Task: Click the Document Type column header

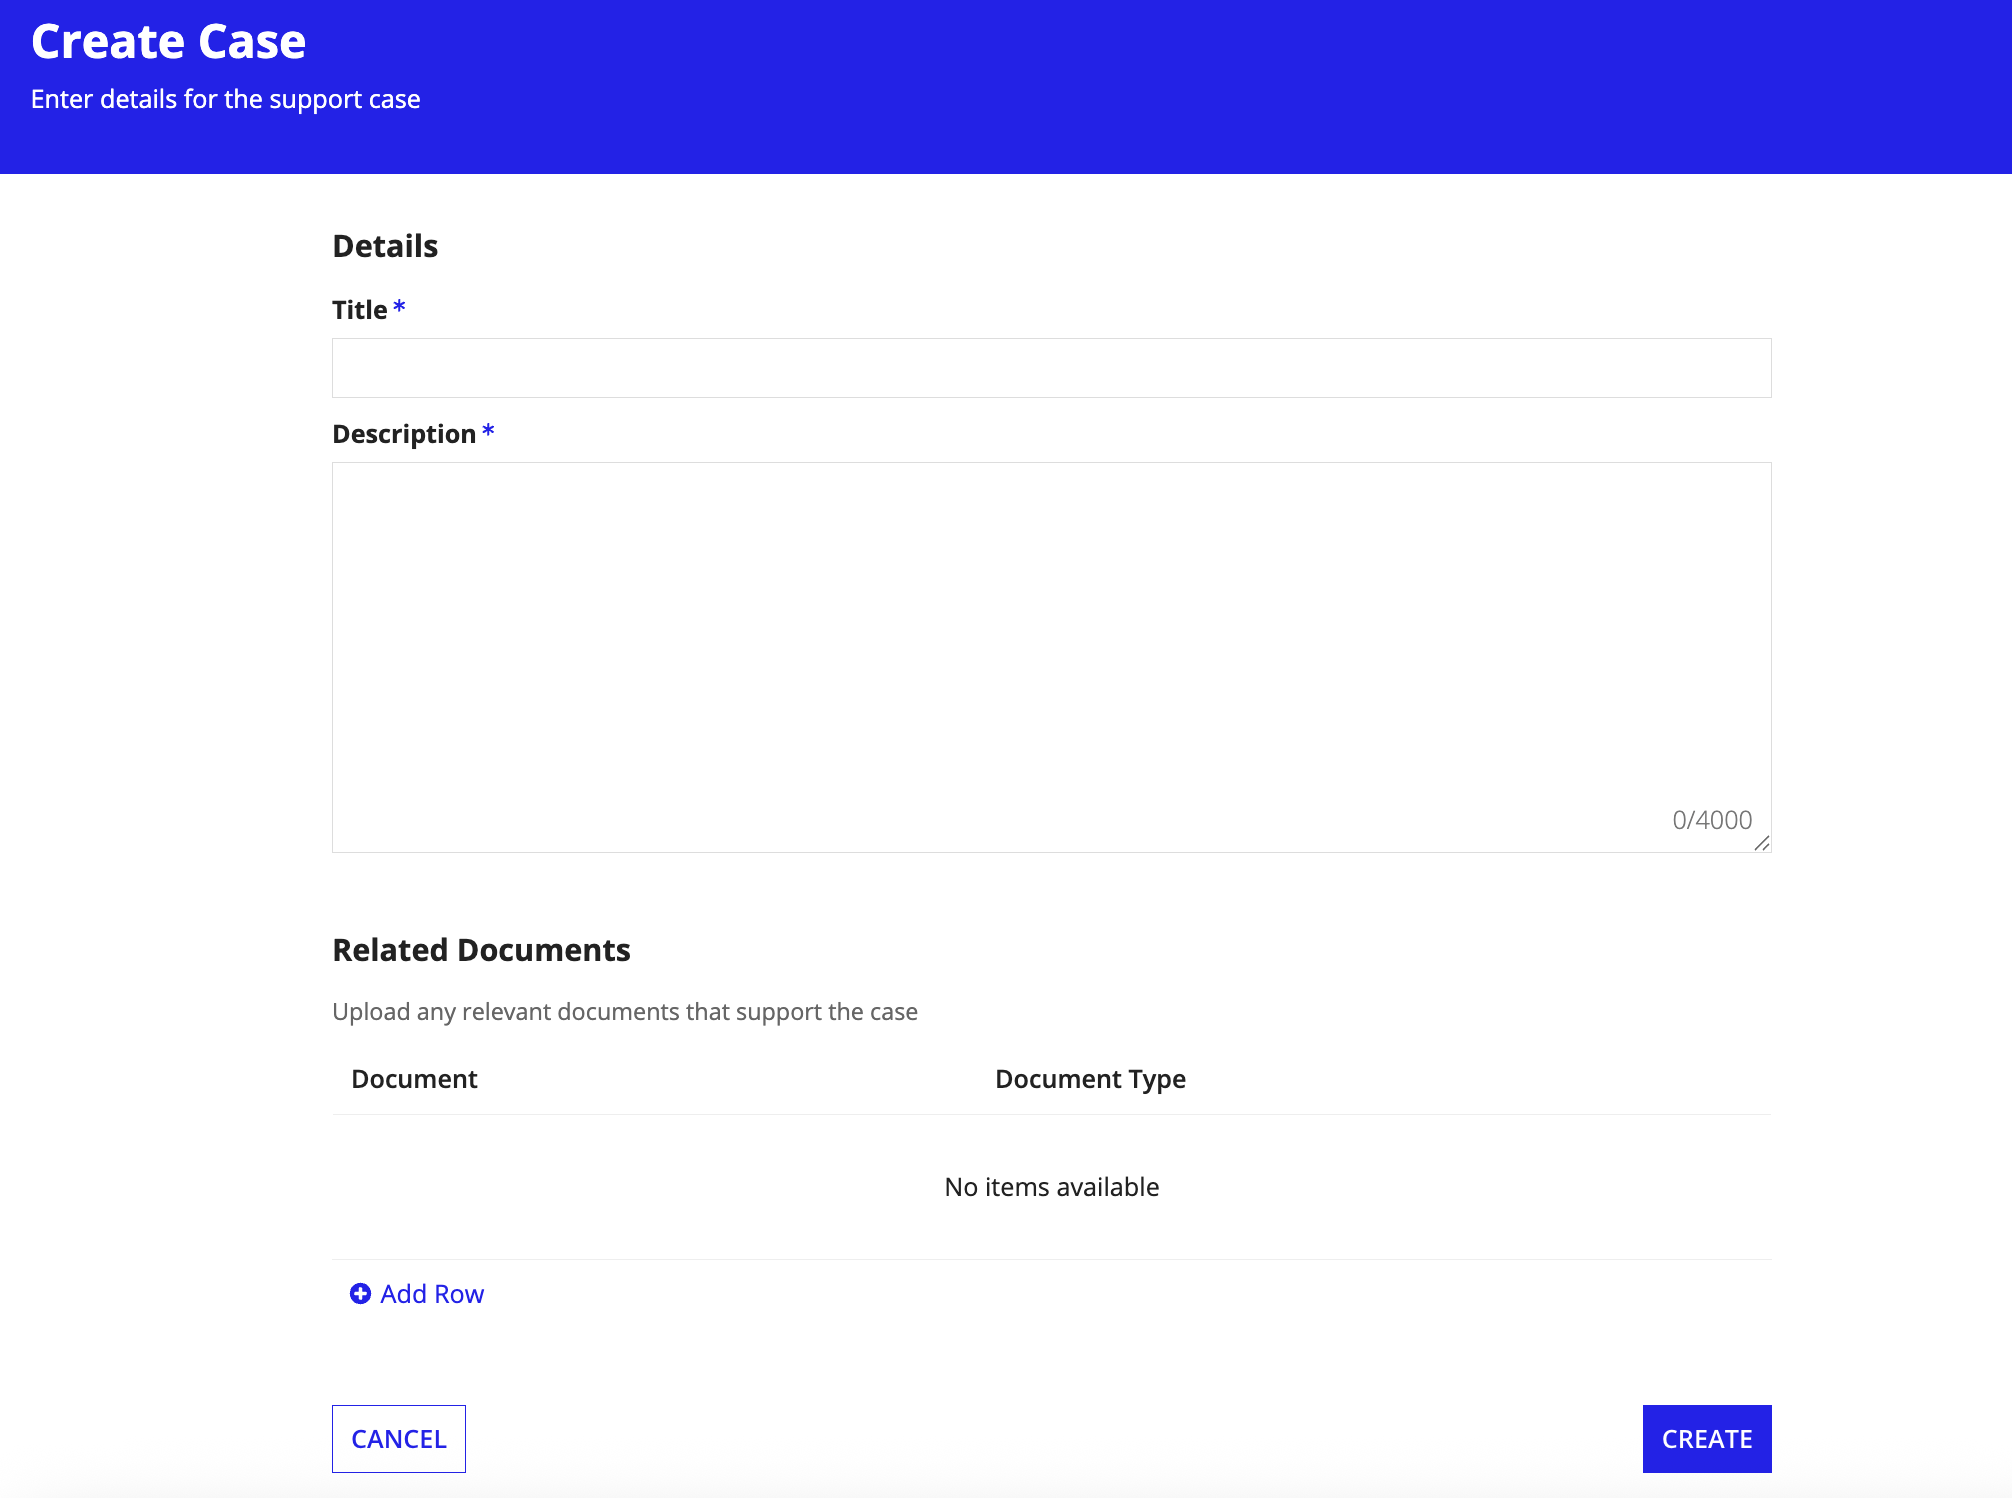Action: [1090, 1079]
